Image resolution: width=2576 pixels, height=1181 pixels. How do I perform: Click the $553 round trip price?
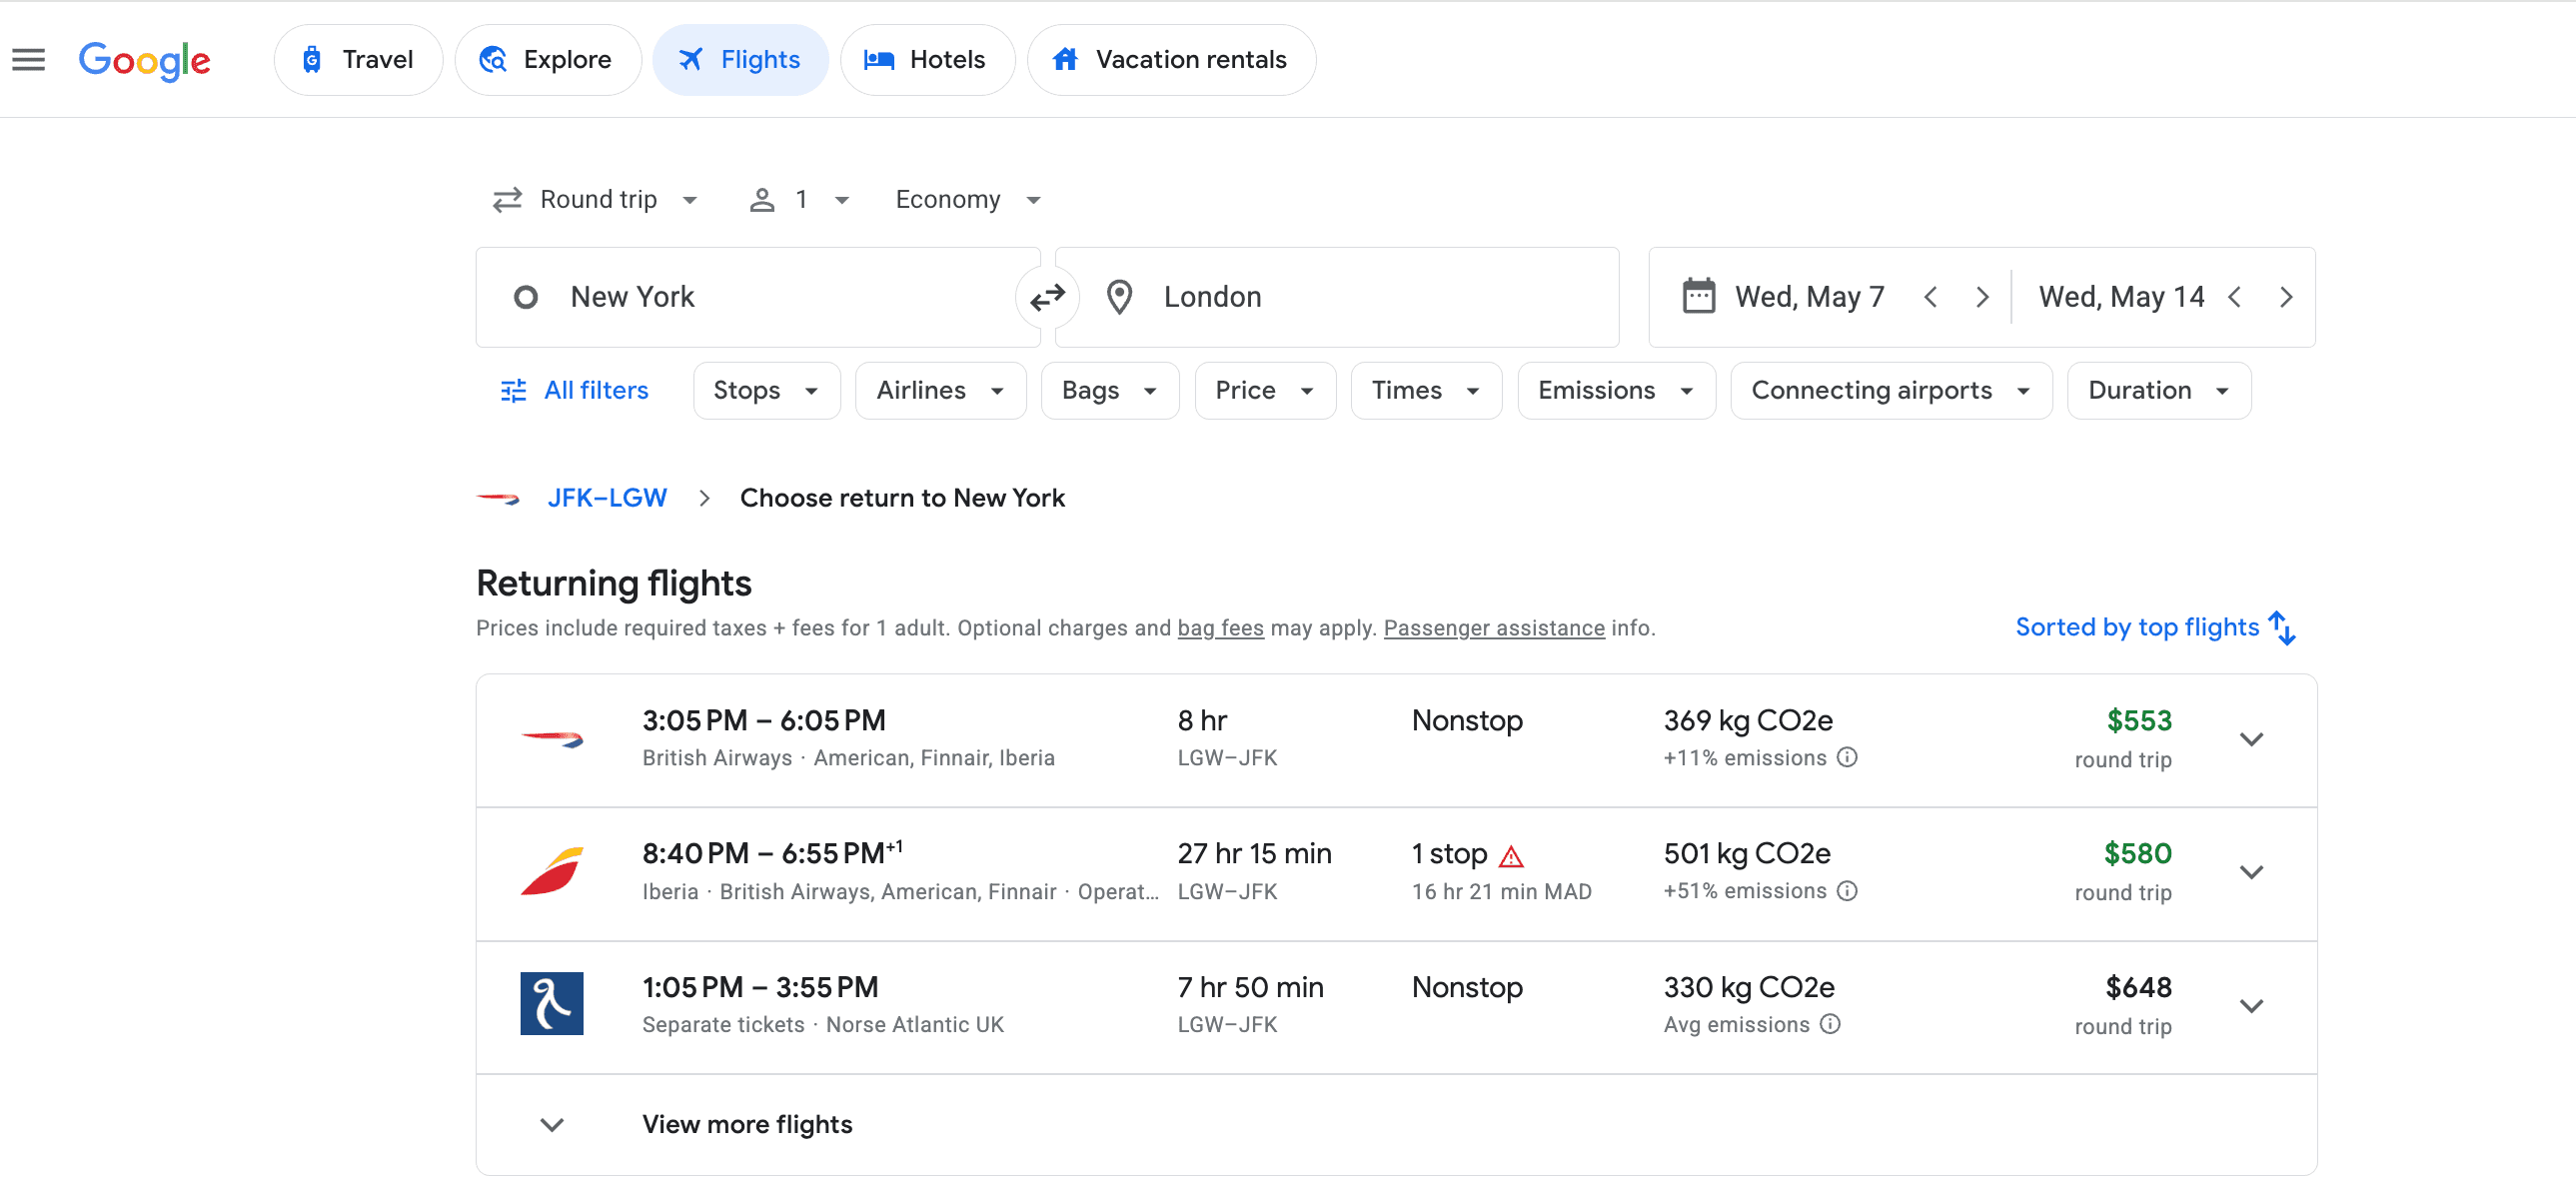(2139, 721)
